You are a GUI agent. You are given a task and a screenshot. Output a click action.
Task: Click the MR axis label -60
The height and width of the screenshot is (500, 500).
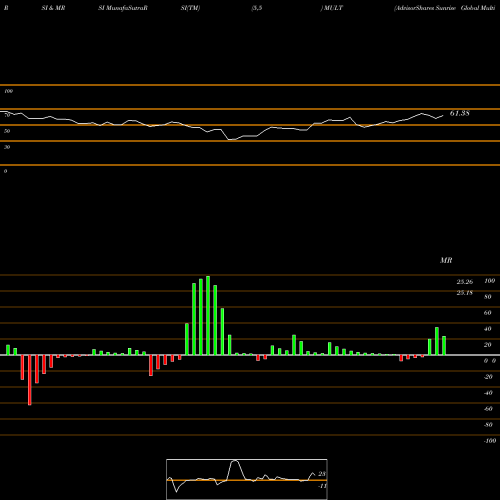pos(488,409)
